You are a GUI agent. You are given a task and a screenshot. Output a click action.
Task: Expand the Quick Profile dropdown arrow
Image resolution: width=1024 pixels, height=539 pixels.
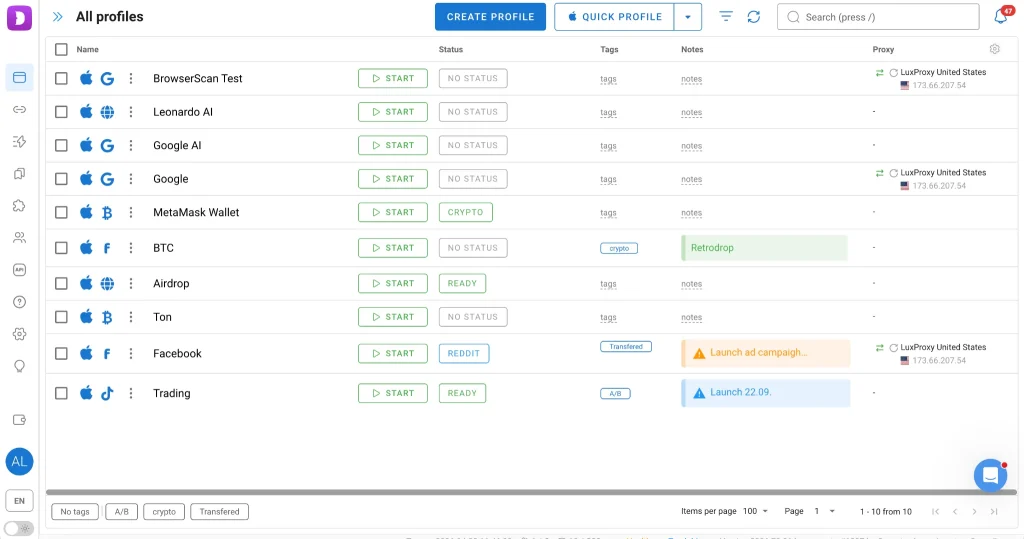pos(687,17)
